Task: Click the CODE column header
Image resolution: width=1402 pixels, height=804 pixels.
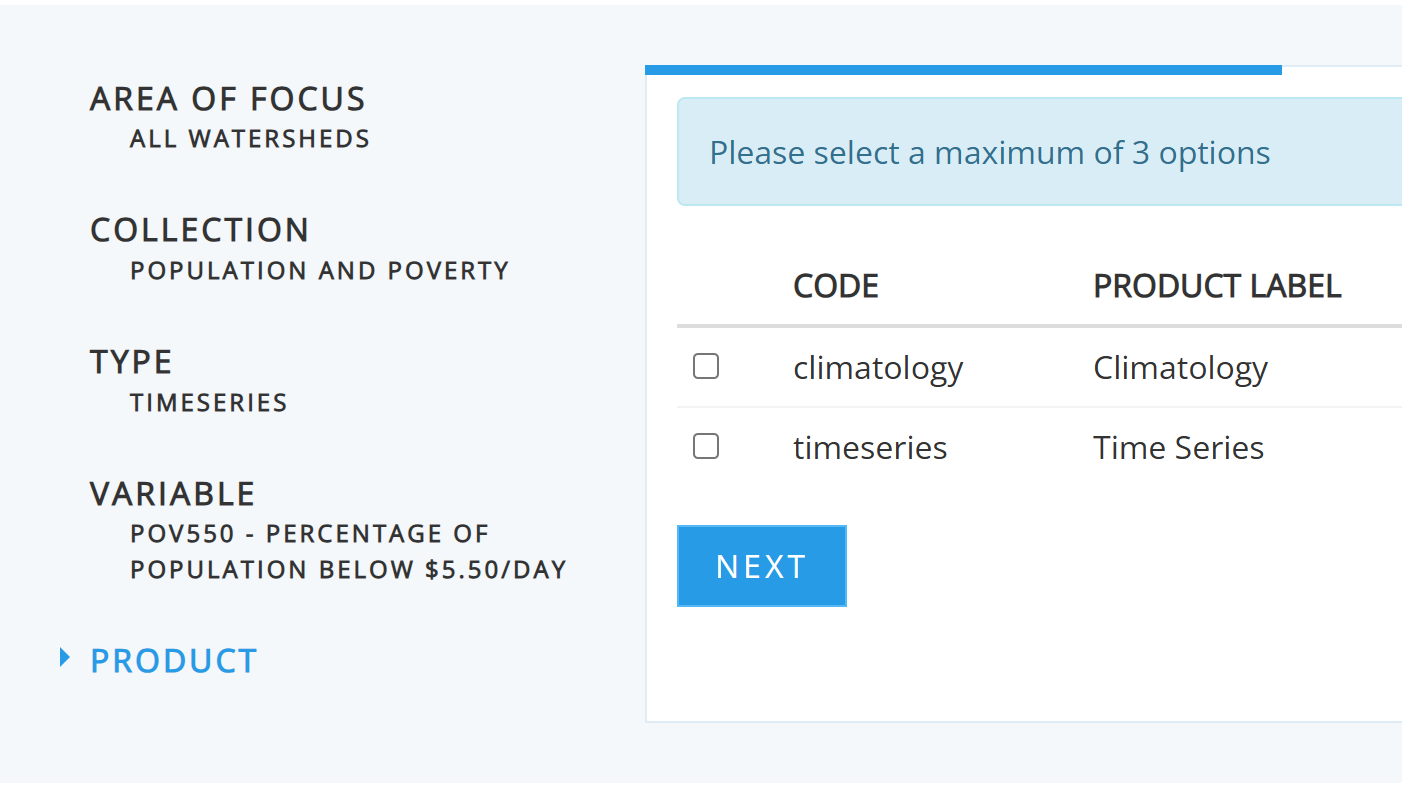Action: [836, 287]
